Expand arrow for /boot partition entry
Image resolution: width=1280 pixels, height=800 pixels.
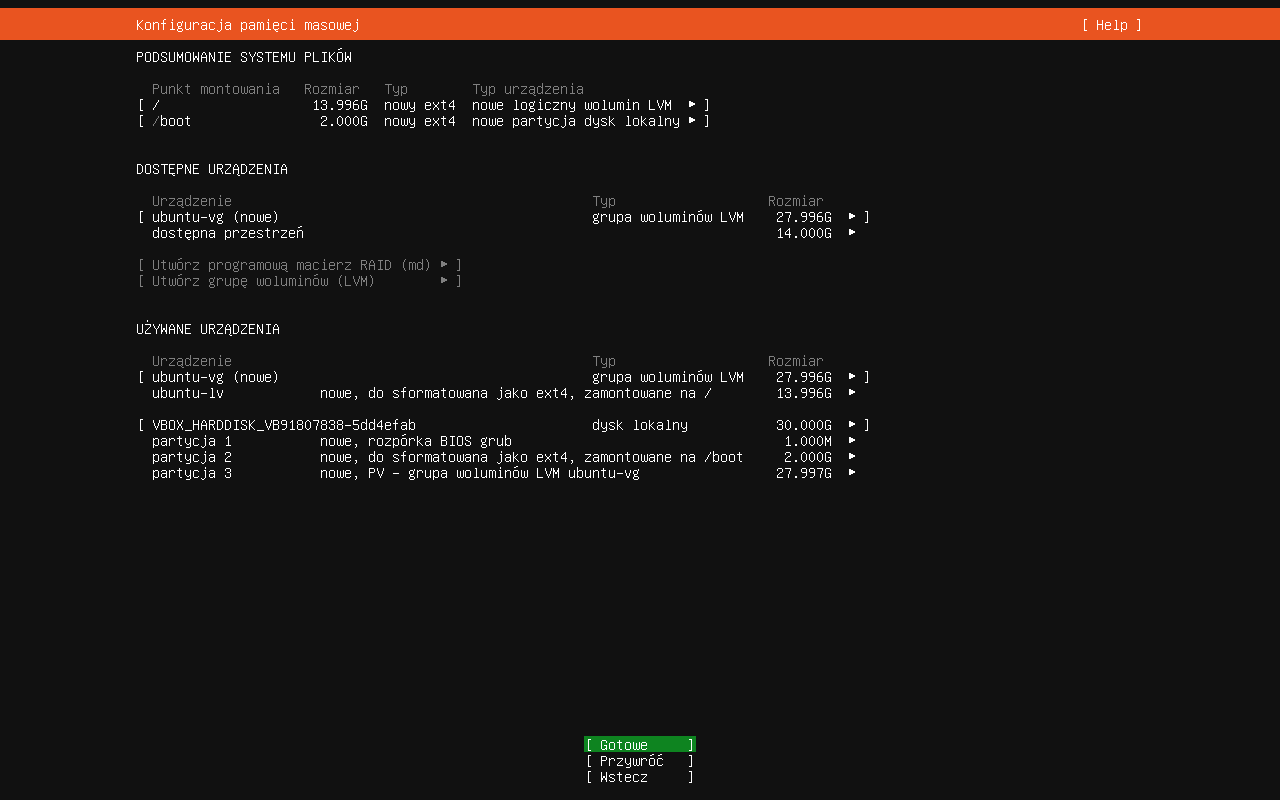pyautogui.click(x=692, y=120)
